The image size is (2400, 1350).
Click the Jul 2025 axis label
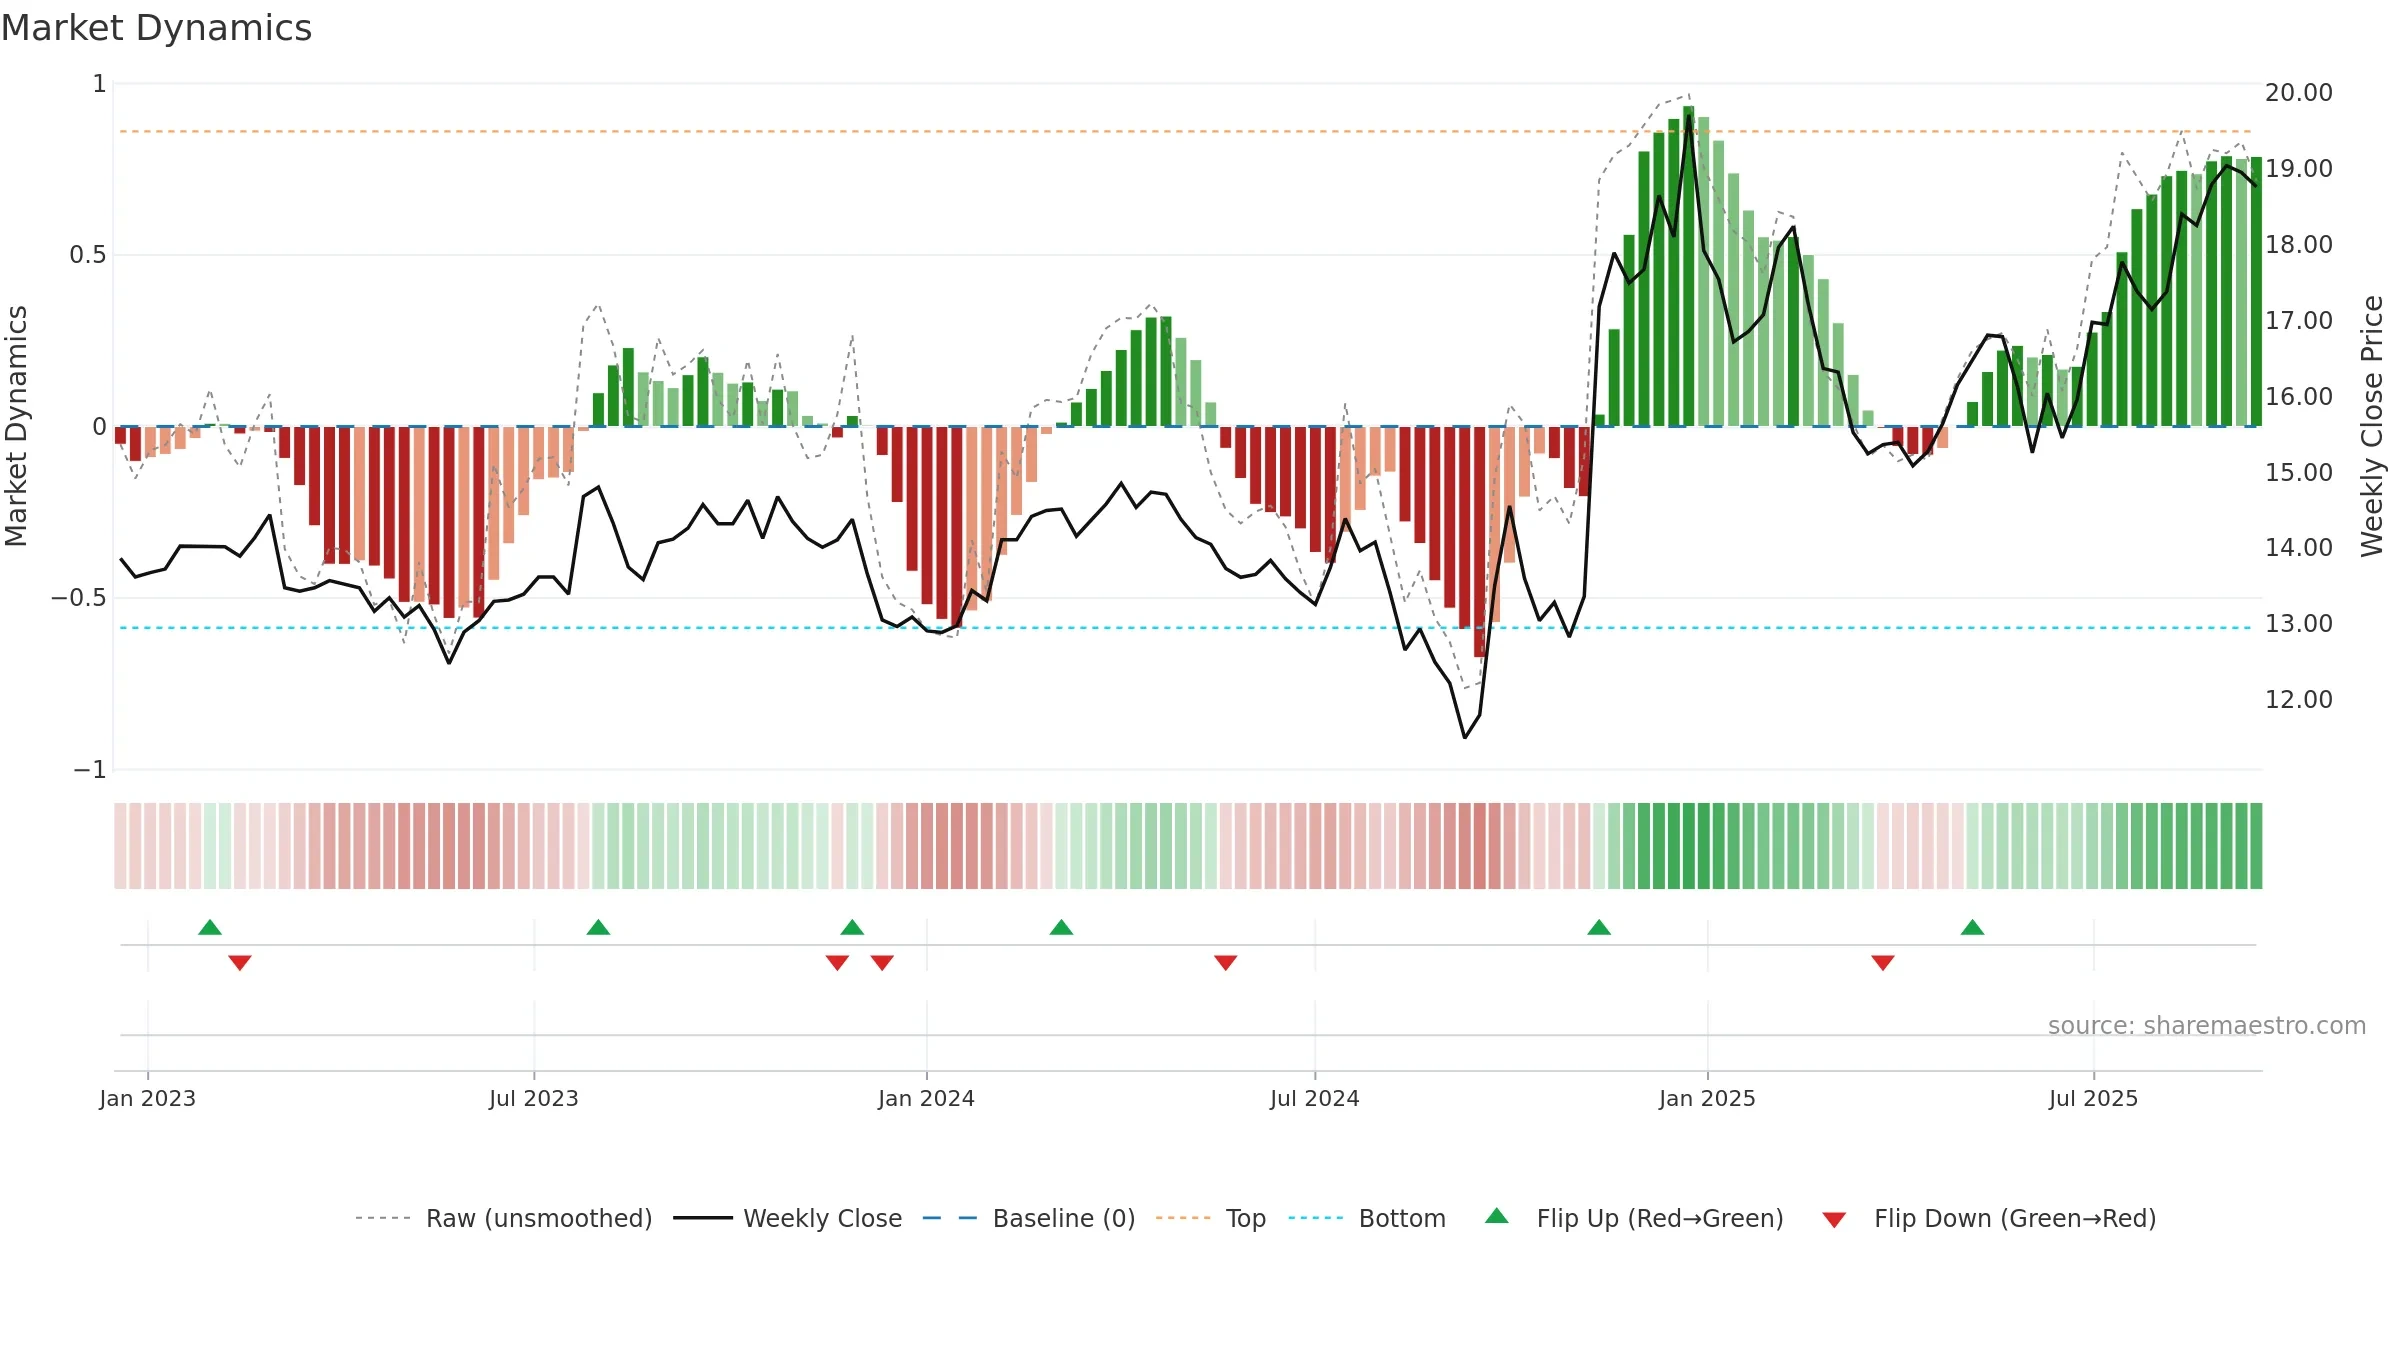(2094, 1098)
